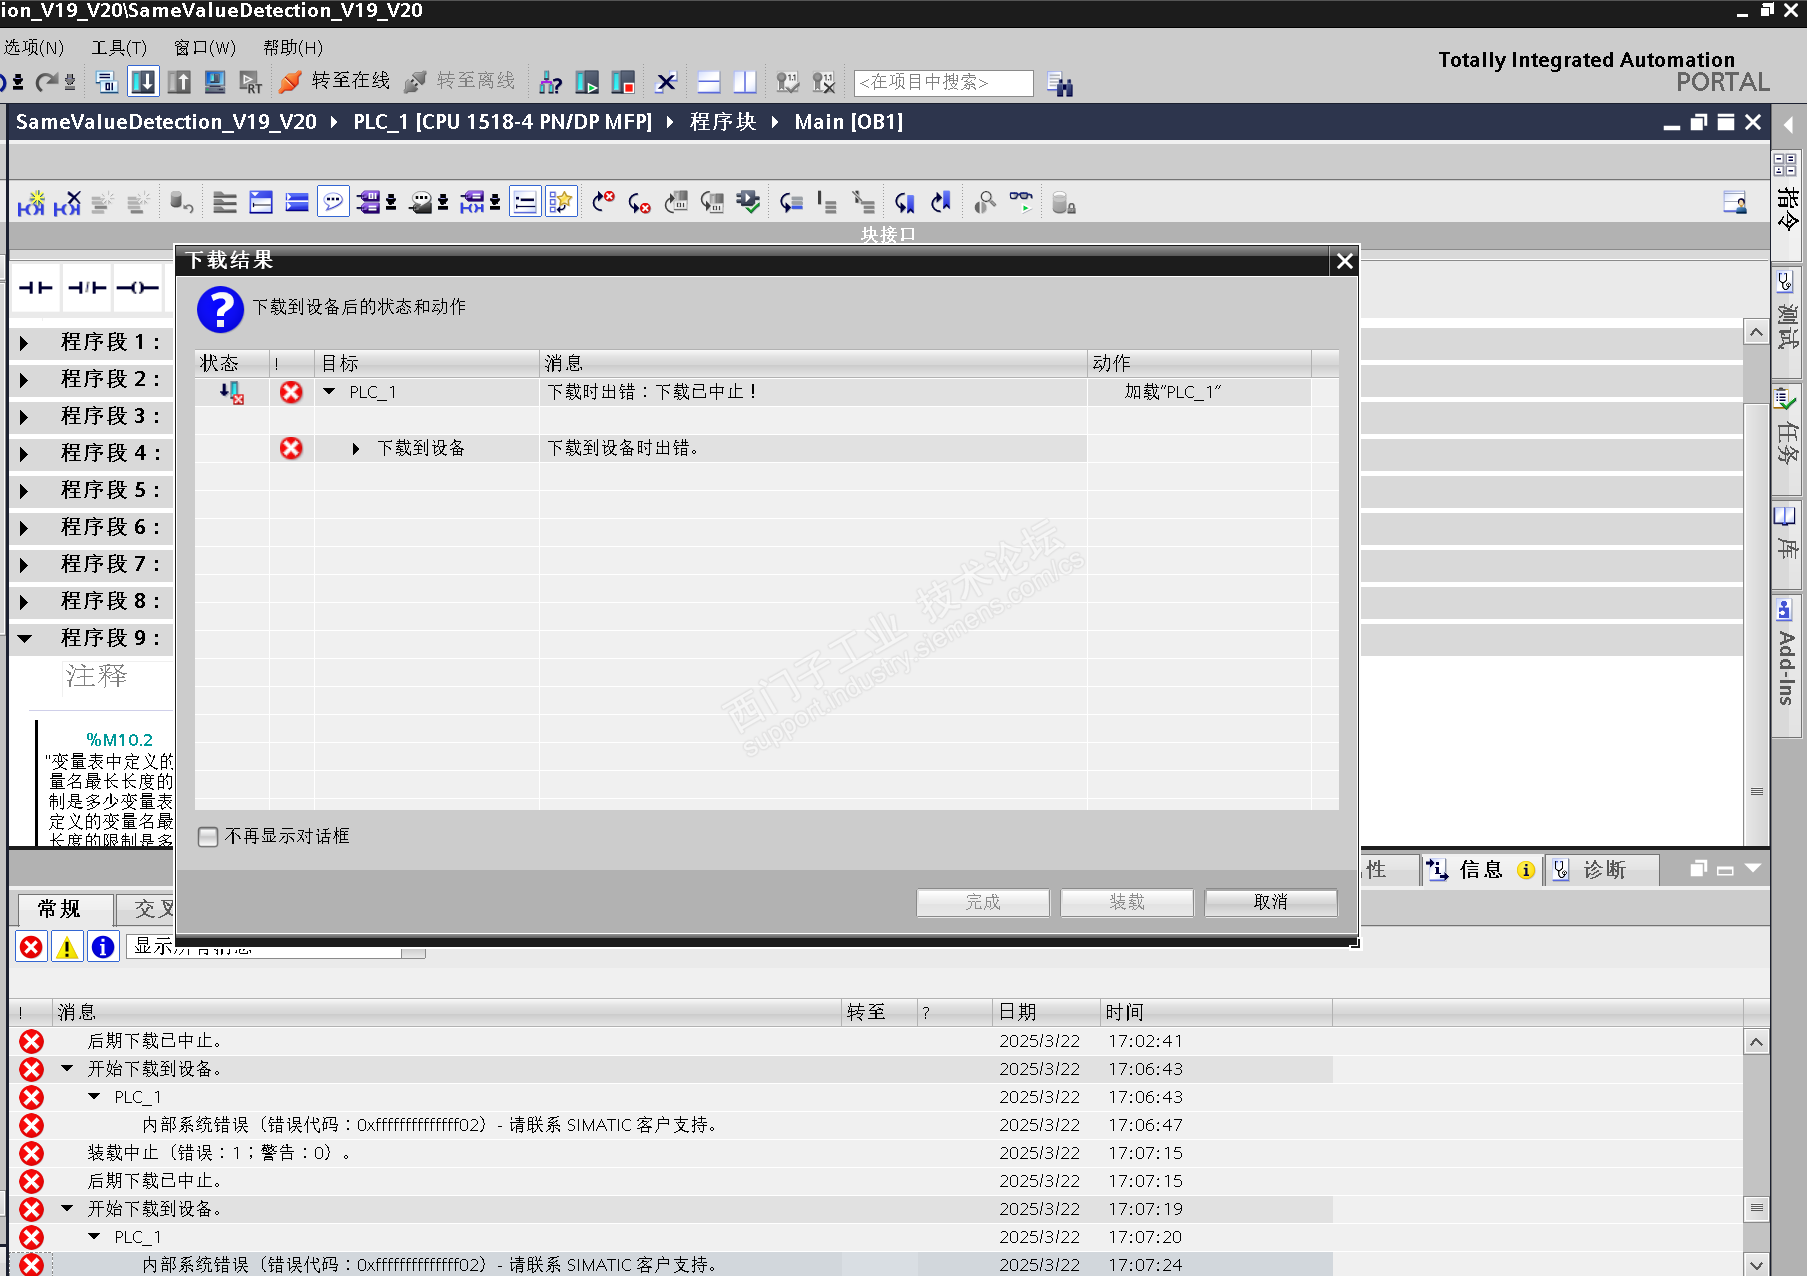1807x1276 pixels.
Task: Expand the 下载到设备 row in dialog
Action: pos(355,449)
